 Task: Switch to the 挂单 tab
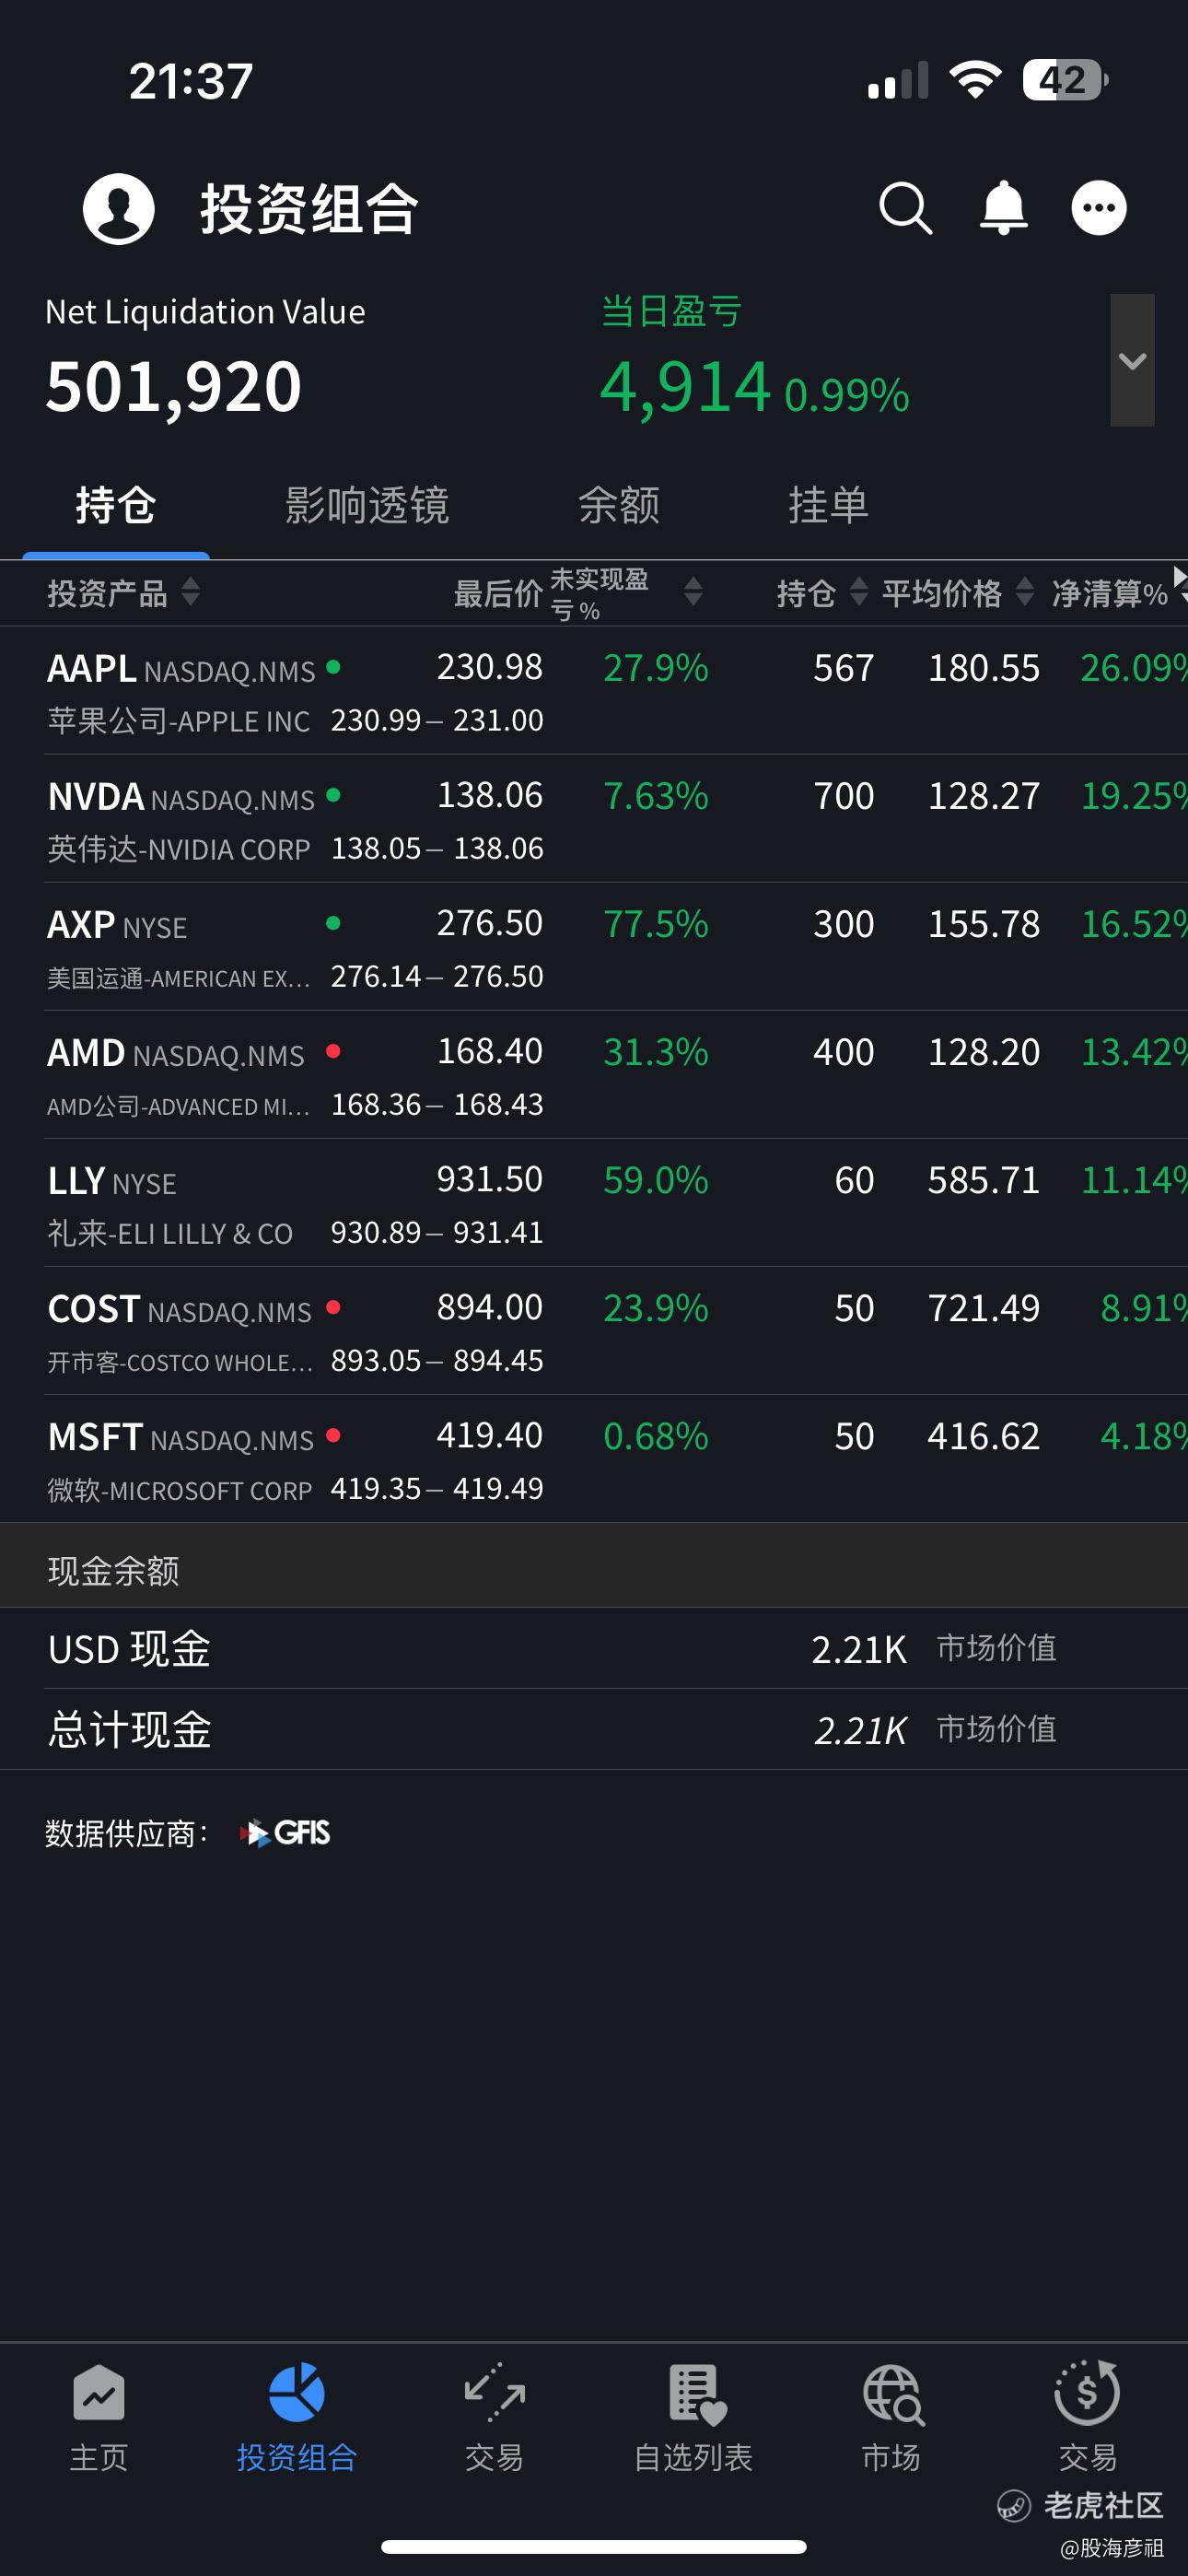pos(829,505)
